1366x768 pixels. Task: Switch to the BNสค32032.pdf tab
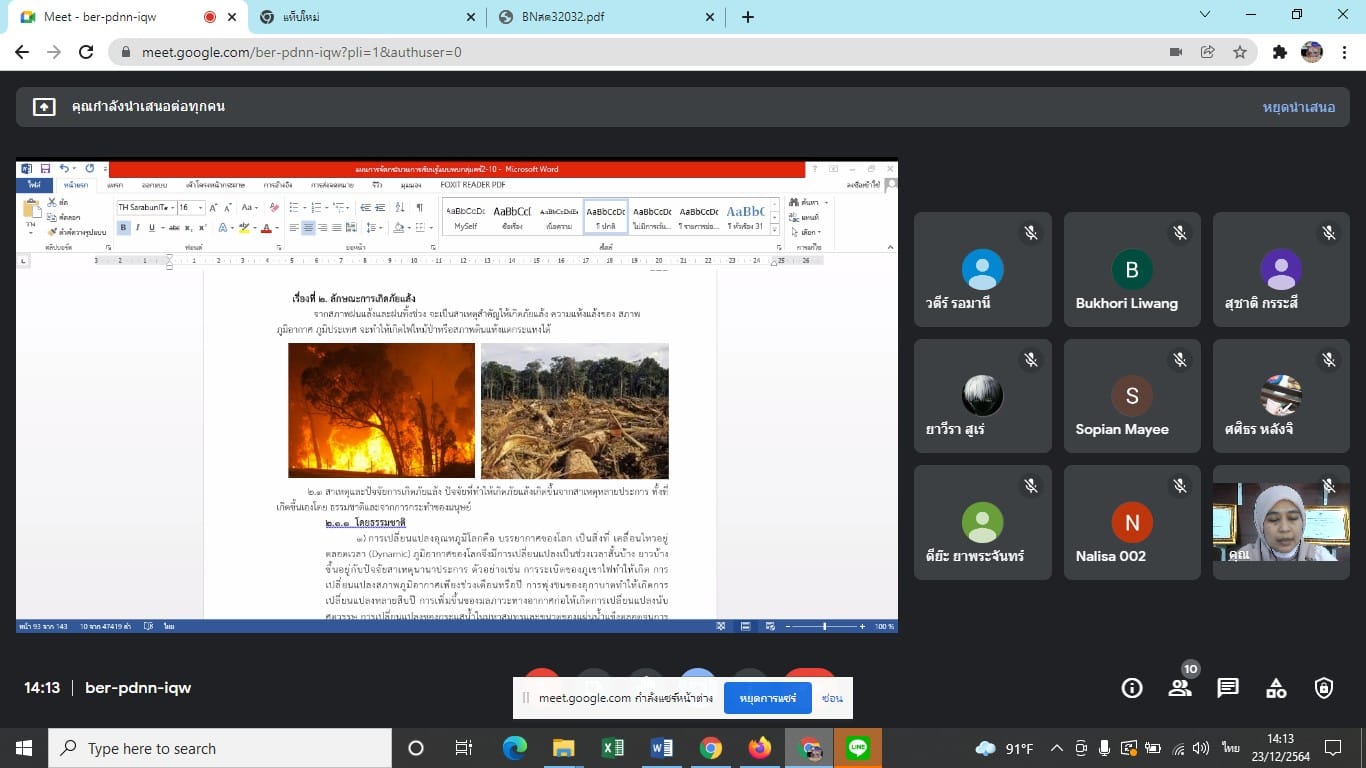coord(600,17)
